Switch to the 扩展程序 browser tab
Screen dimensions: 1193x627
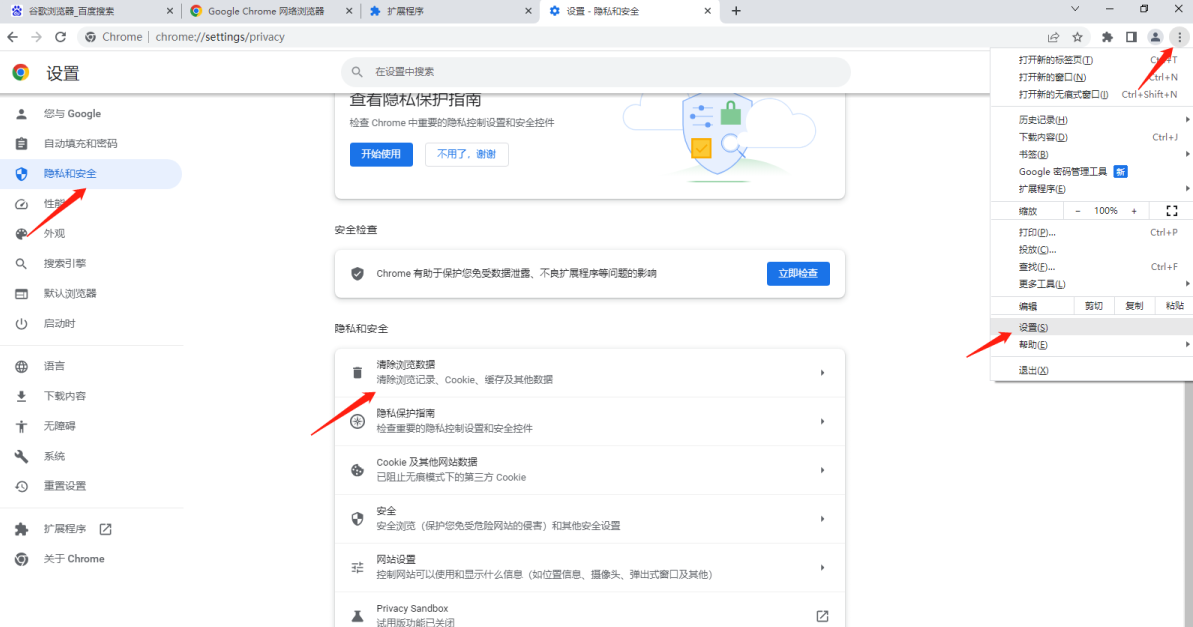[449, 11]
